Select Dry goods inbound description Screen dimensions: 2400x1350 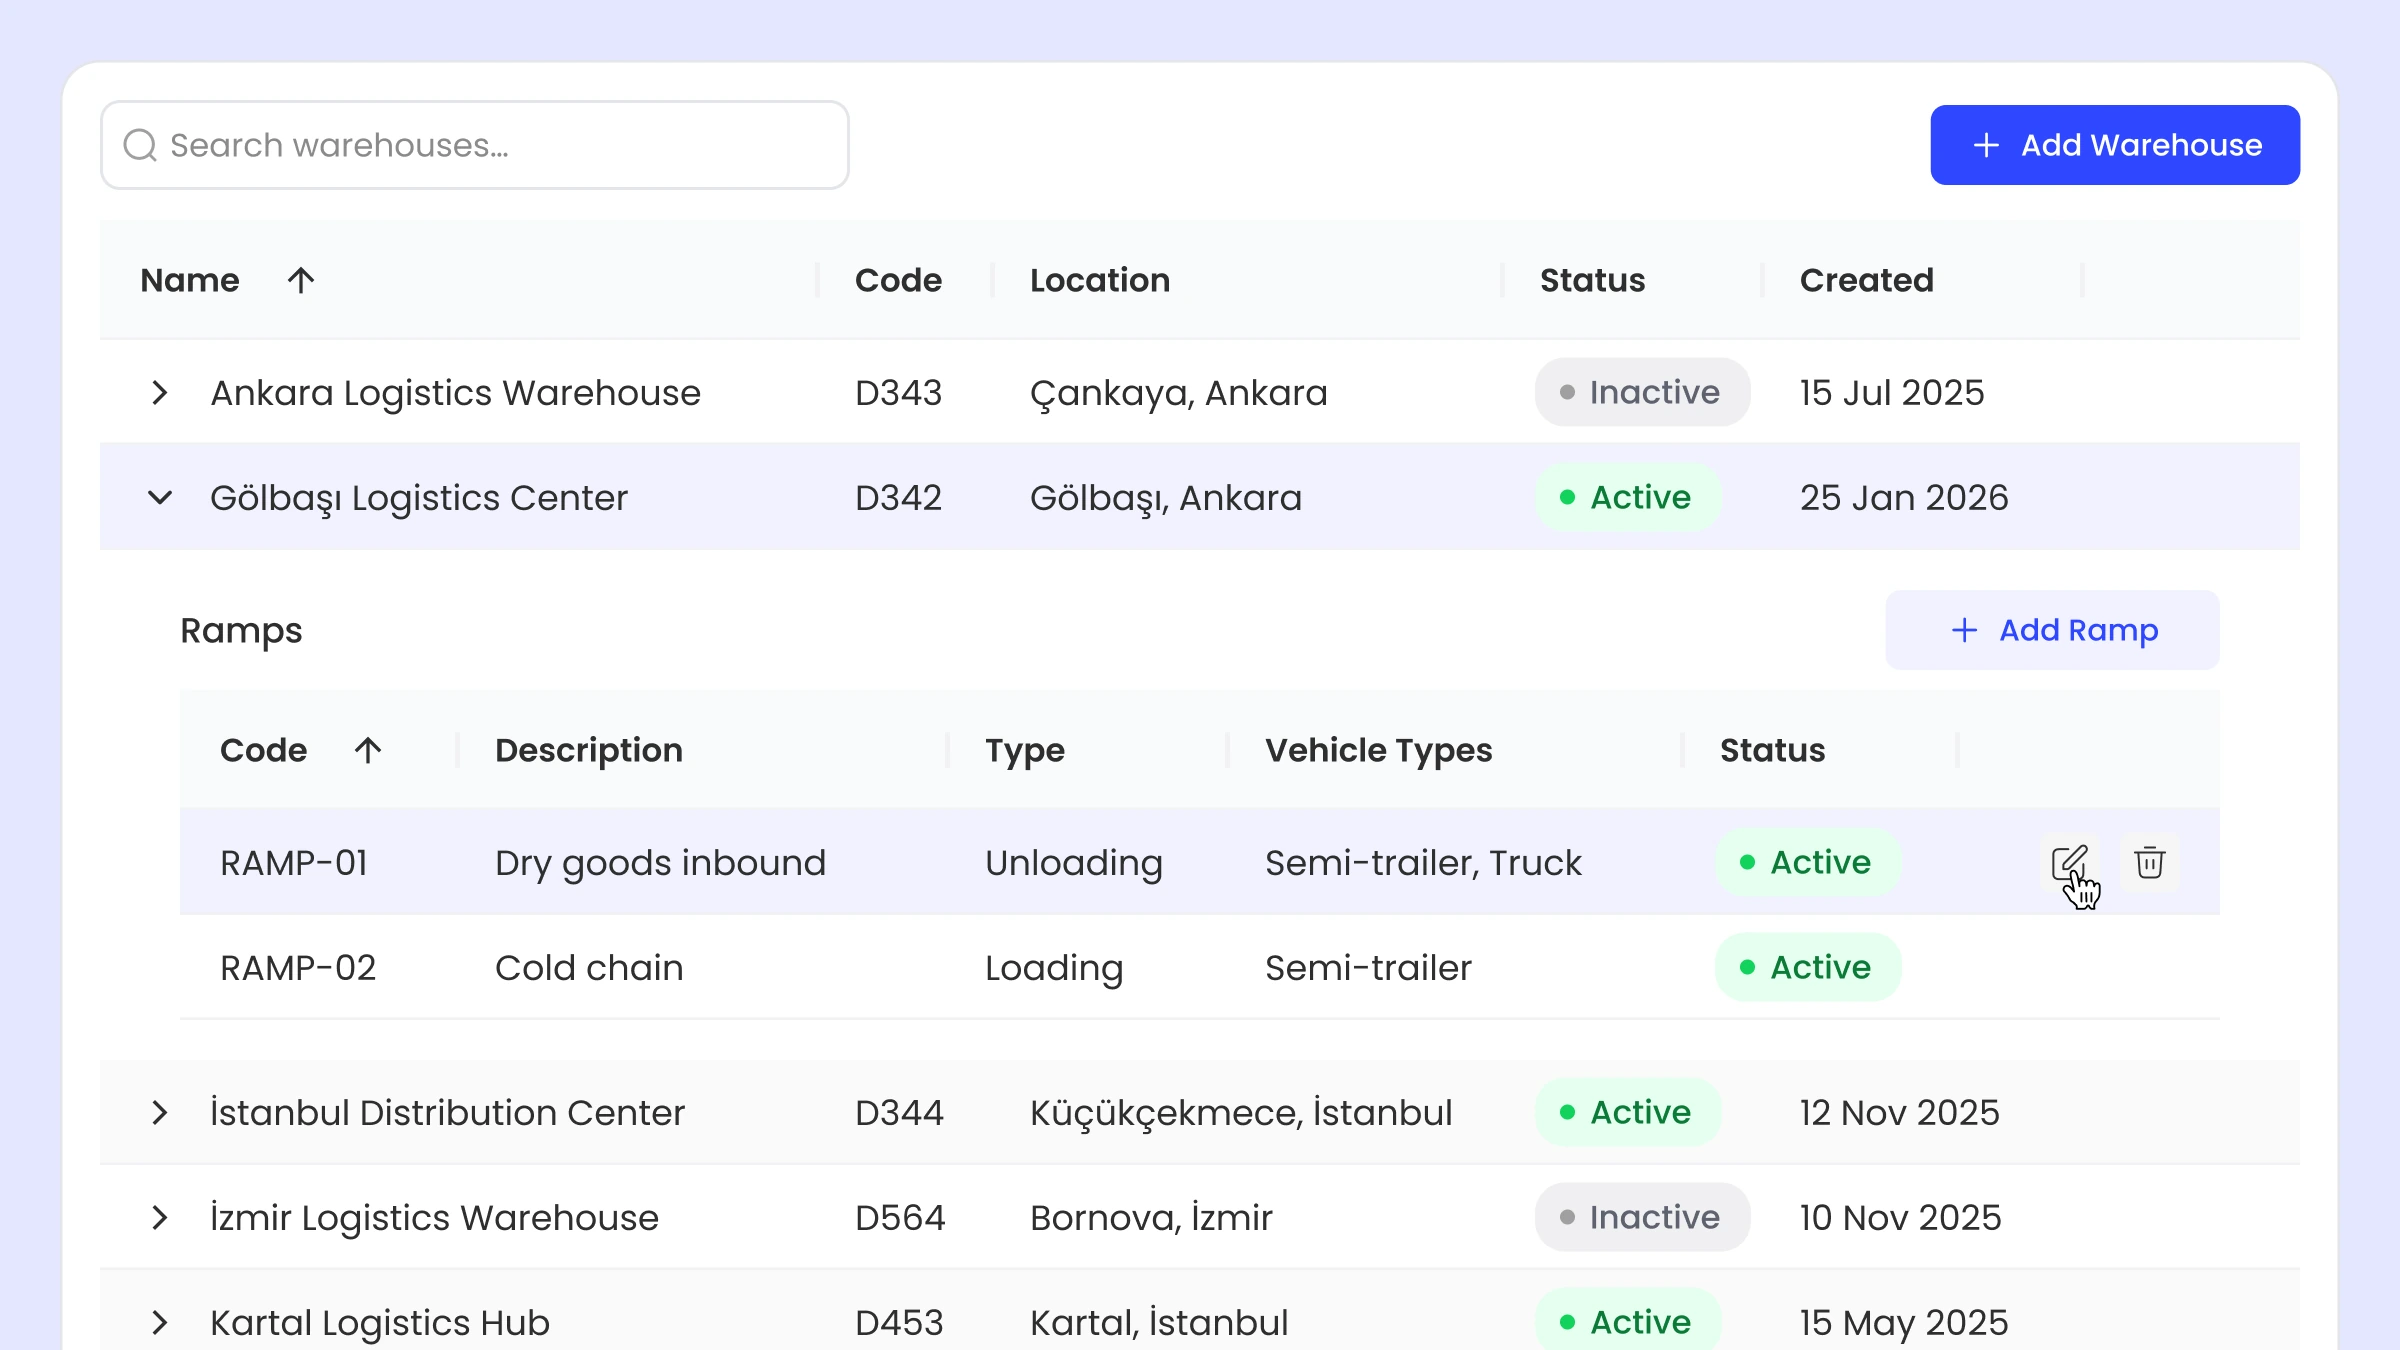point(660,863)
